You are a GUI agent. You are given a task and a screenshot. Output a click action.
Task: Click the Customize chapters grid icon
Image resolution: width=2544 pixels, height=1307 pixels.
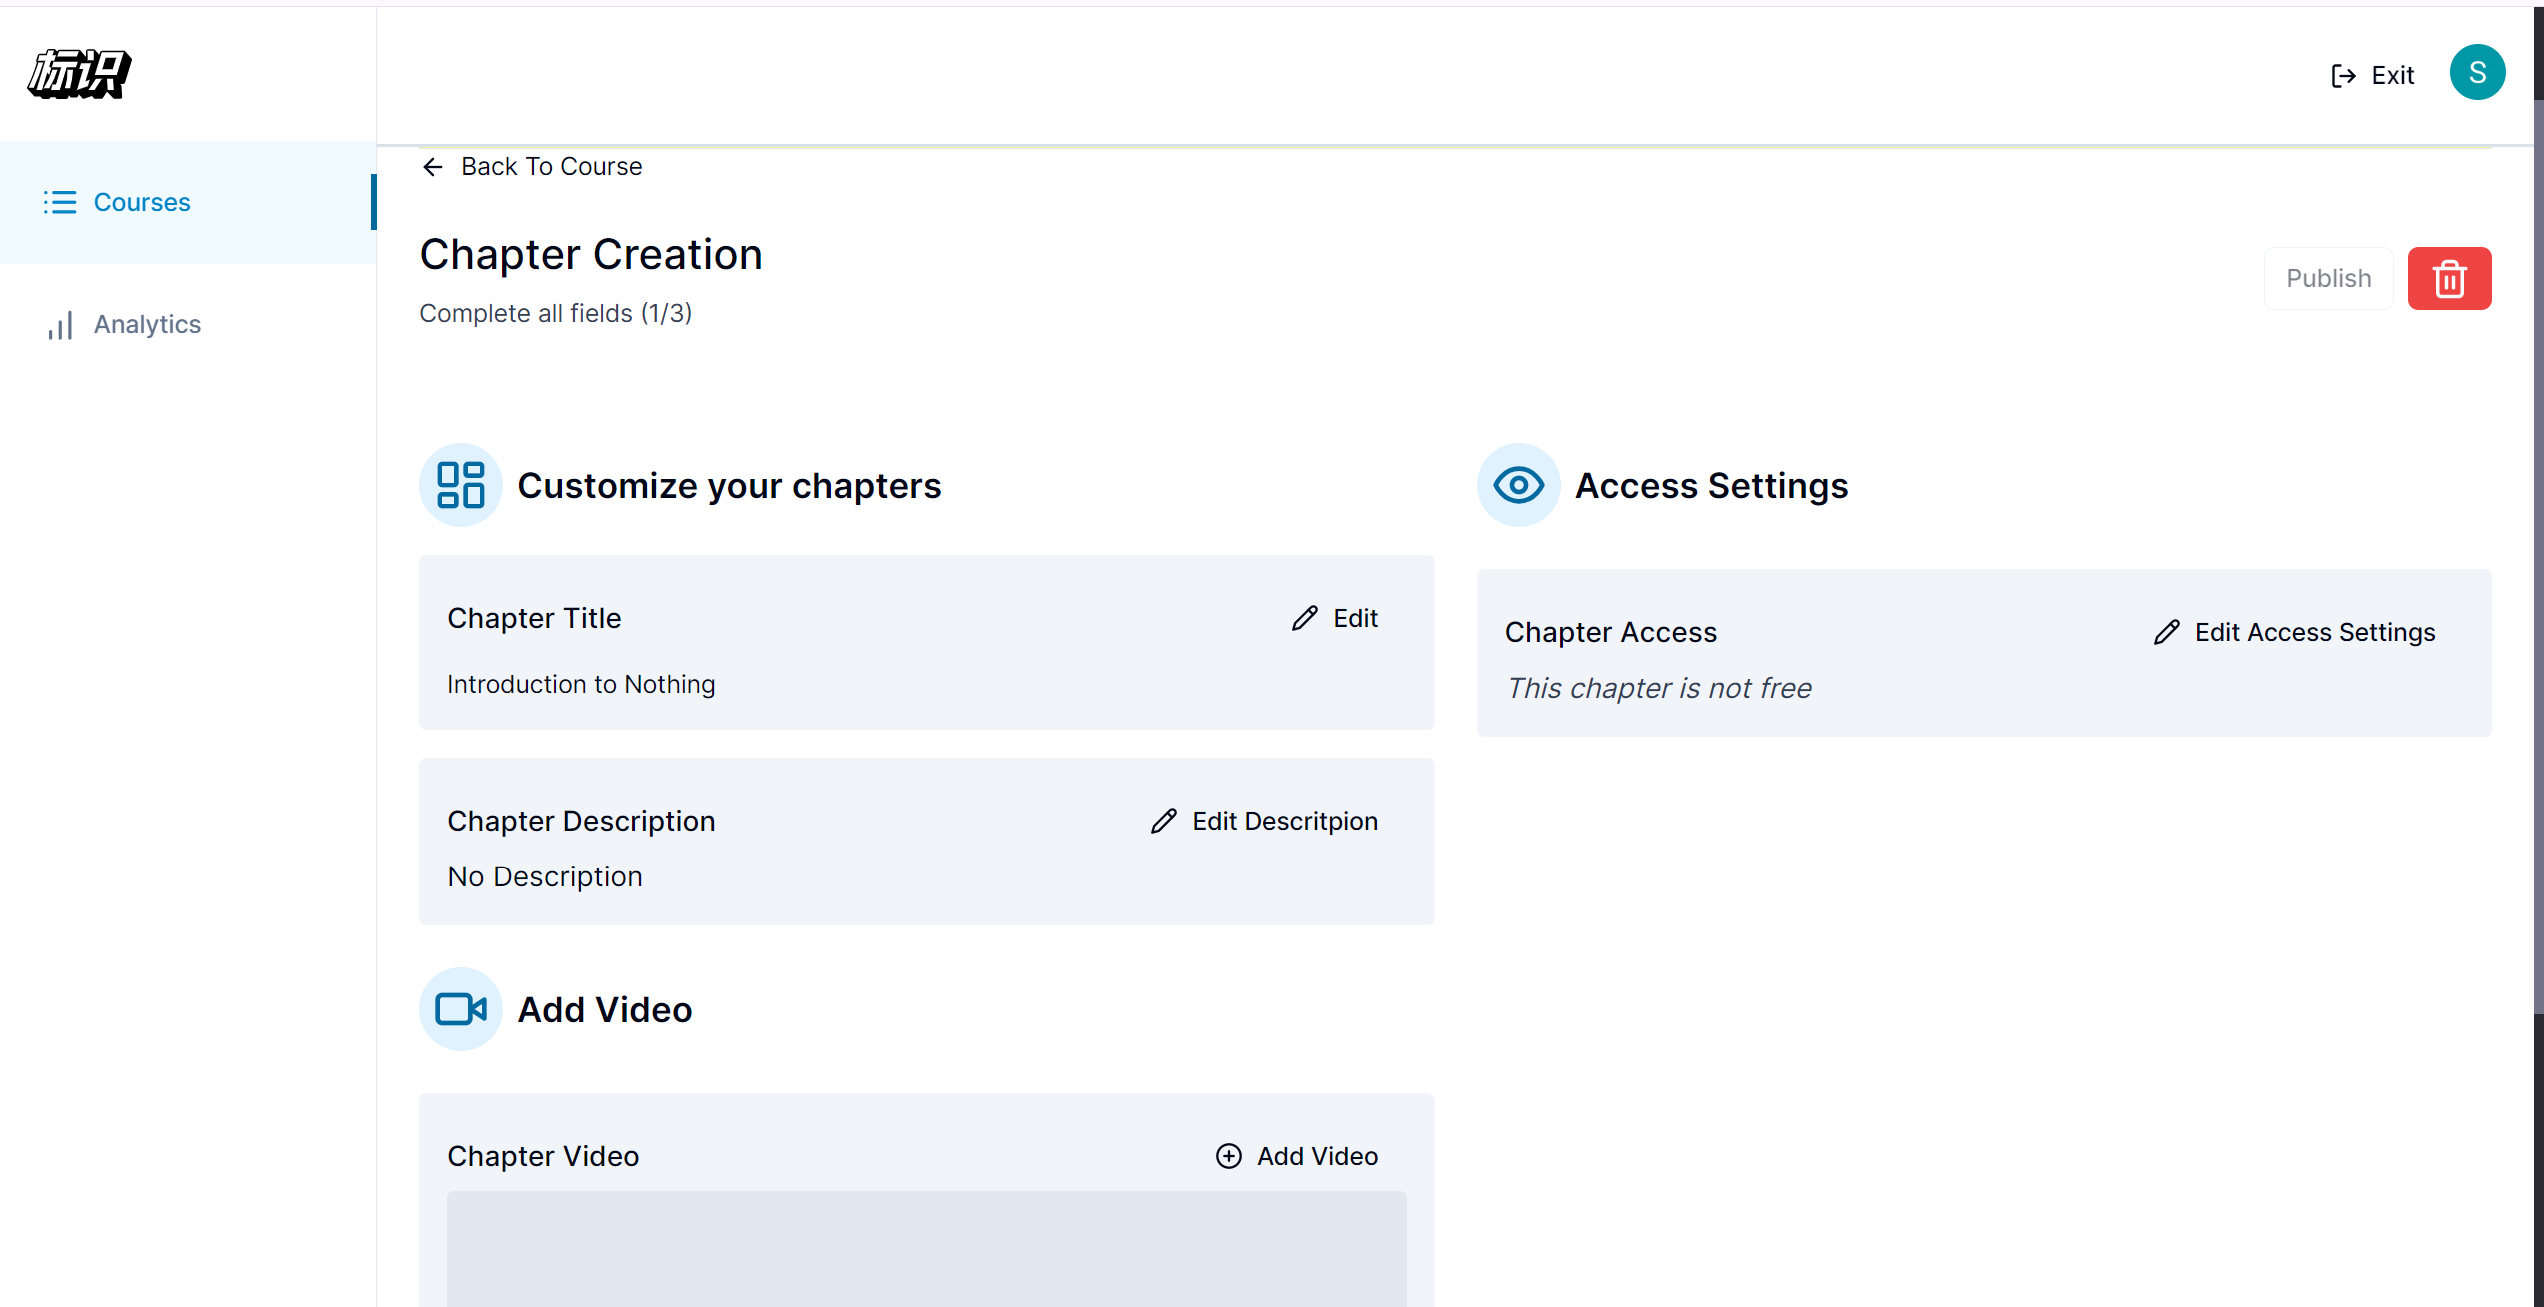[x=460, y=486]
